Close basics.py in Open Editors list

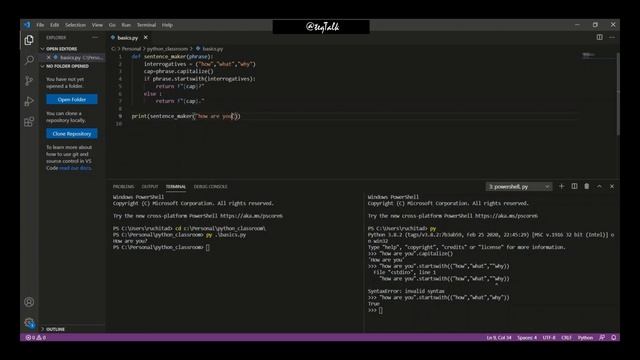pyautogui.click(x=49, y=58)
